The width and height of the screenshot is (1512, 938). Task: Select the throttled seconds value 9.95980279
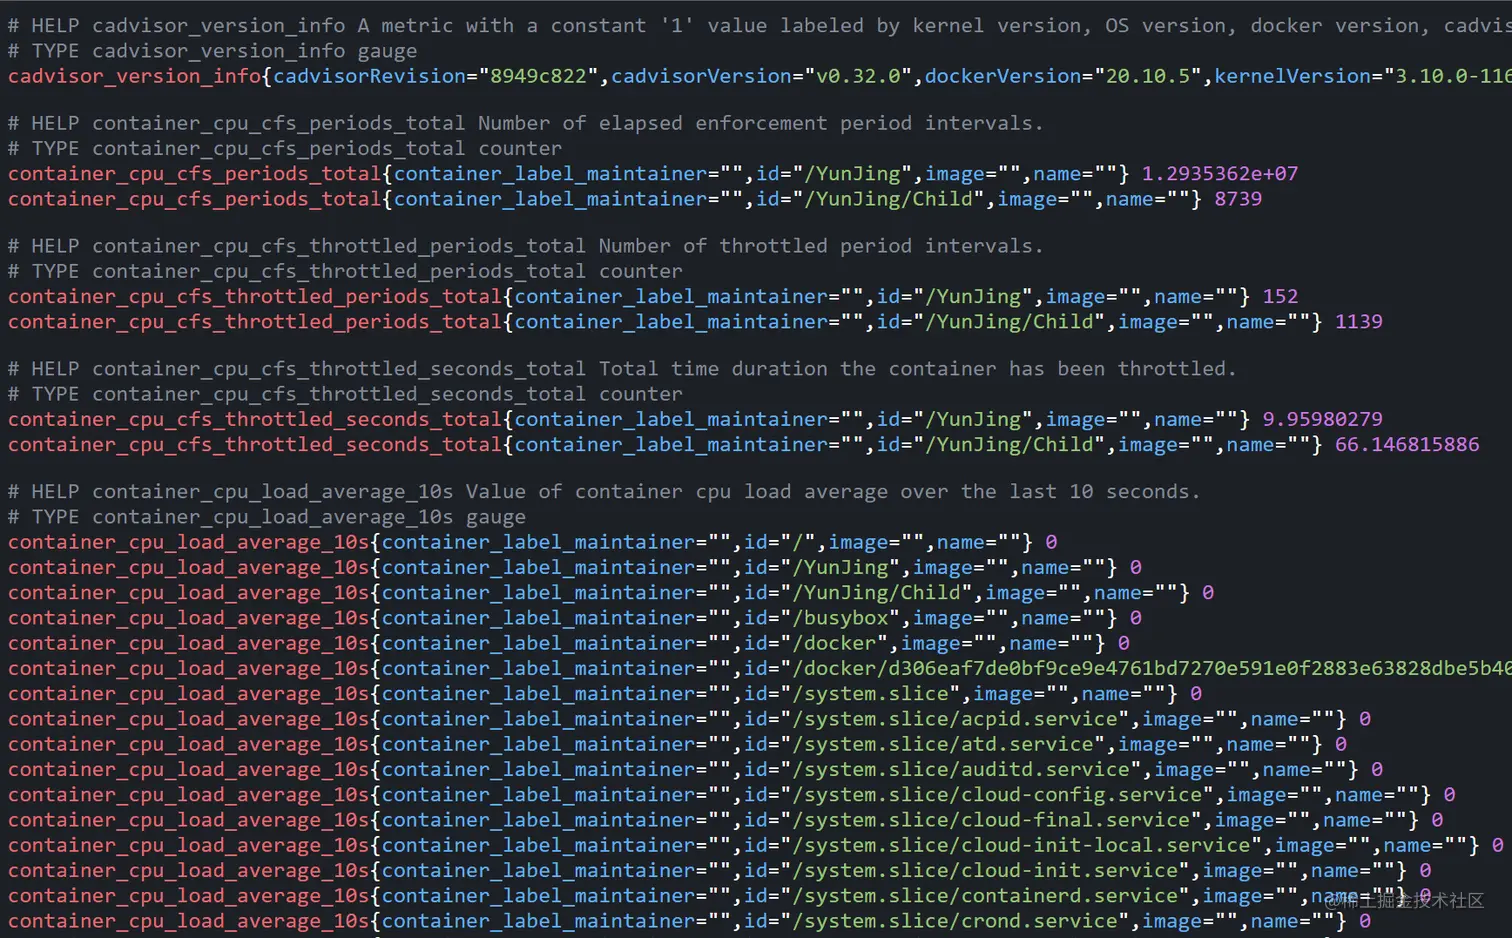click(1322, 419)
